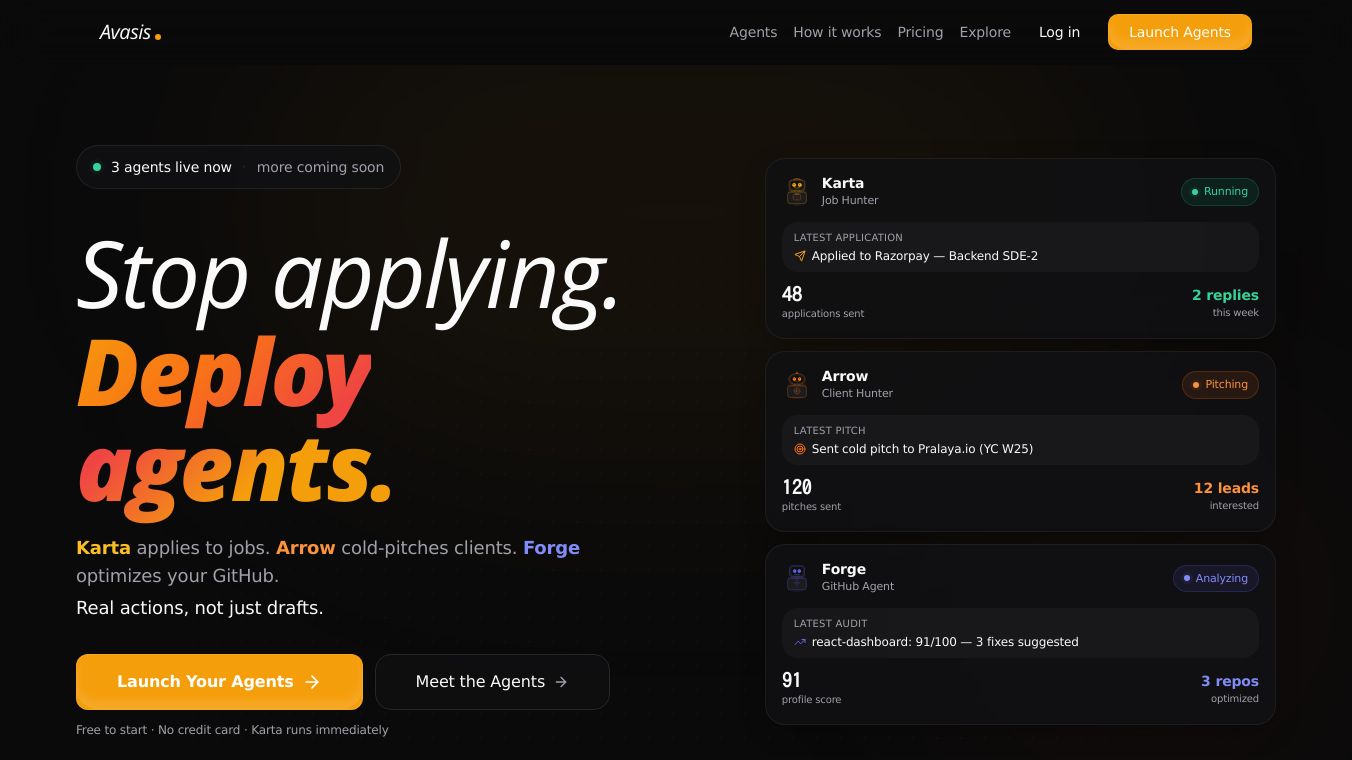Open the How it works nav item
Screen dimensions: 1352x760
pyautogui.click(x=837, y=32)
